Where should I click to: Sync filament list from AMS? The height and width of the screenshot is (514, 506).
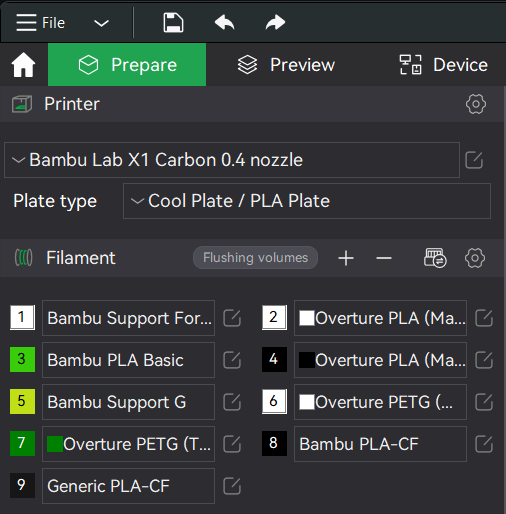coord(435,258)
